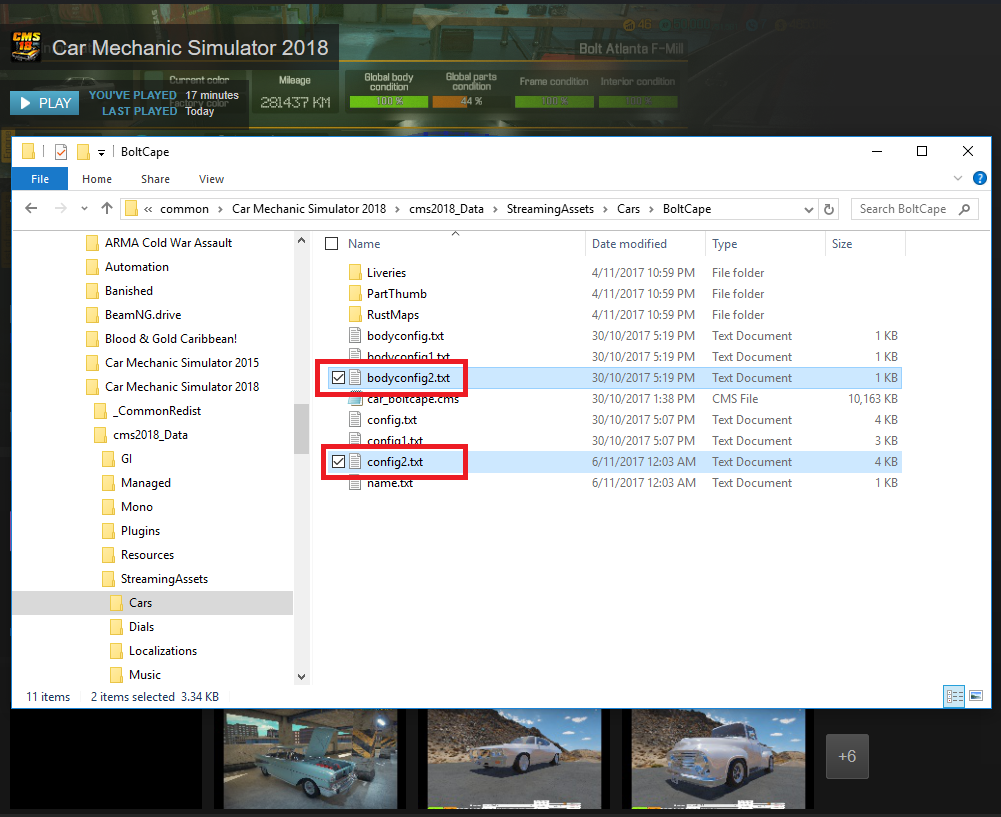This screenshot has height=817, width=1001.
Task: Open the recent locations dropdown arrow
Action: click(84, 209)
